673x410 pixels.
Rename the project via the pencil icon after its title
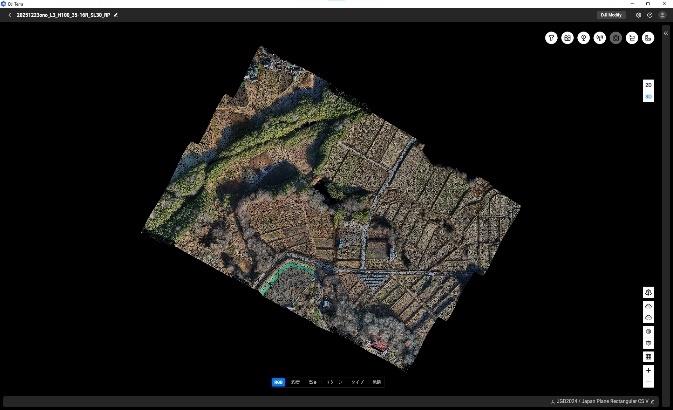(x=116, y=15)
